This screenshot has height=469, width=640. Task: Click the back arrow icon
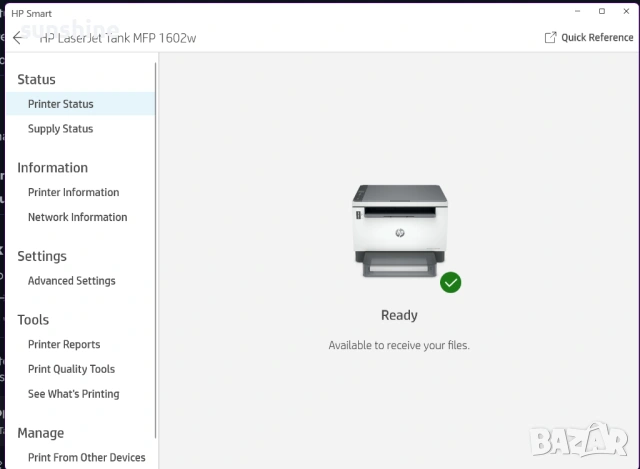click(x=17, y=38)
